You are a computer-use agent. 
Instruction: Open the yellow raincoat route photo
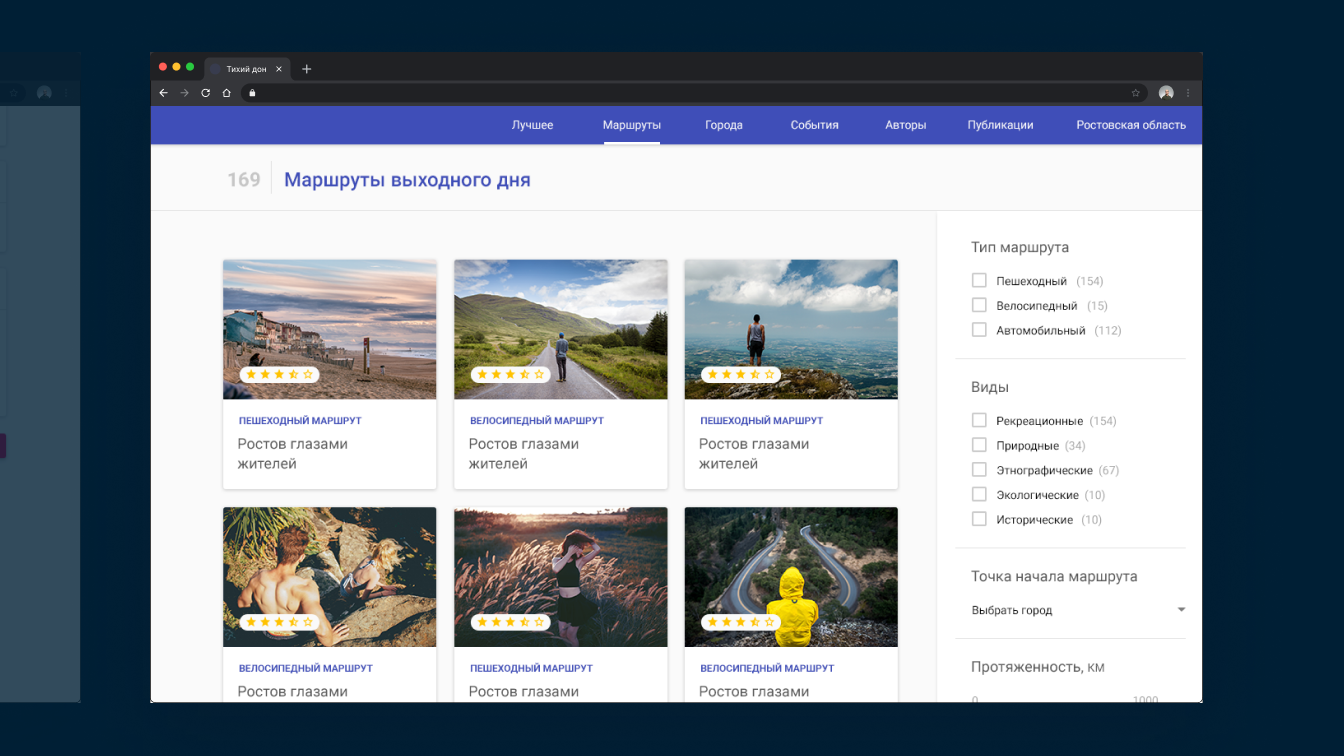point(791,576)
